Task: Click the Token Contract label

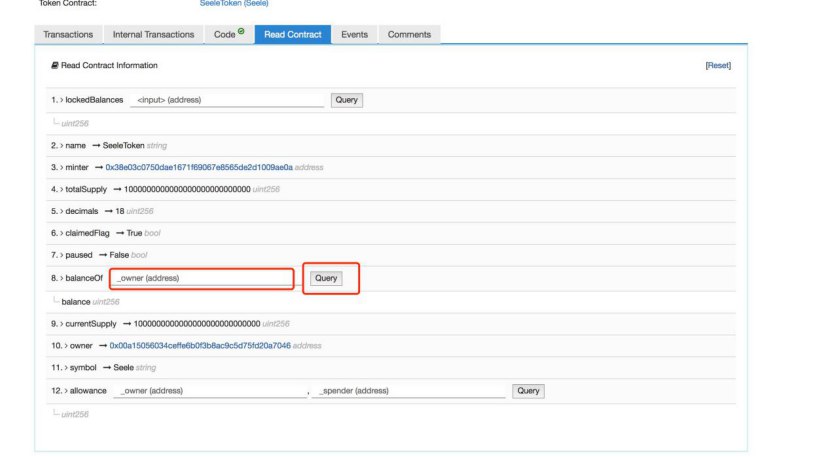Action: point(68,3)
